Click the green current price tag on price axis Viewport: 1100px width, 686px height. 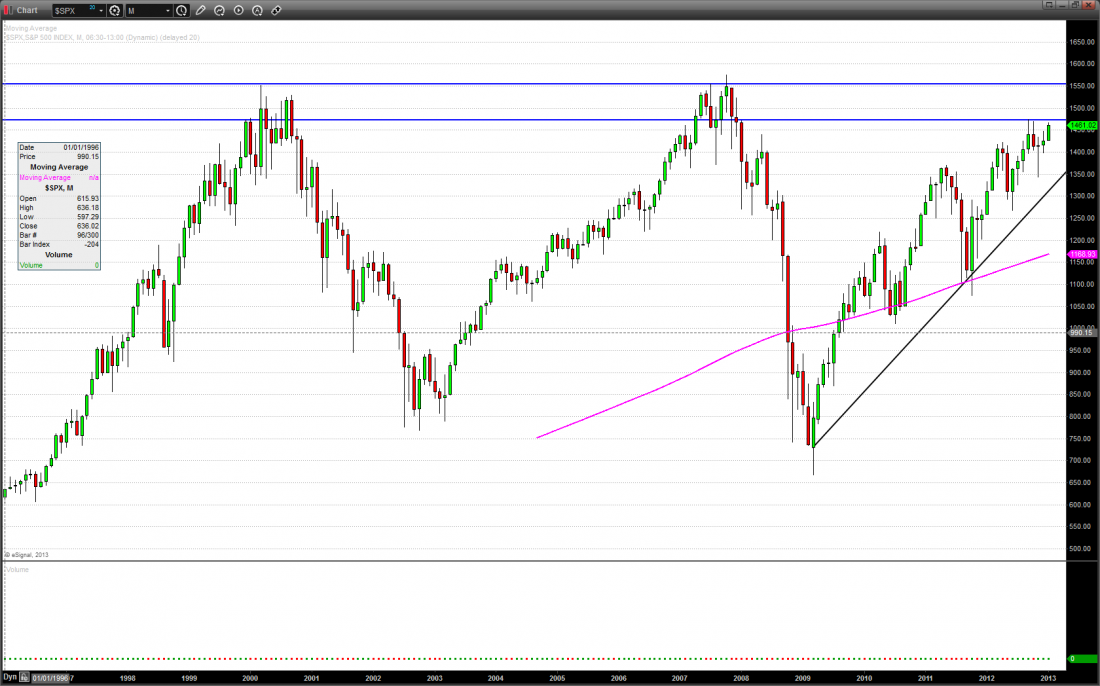coord(1082,126)
